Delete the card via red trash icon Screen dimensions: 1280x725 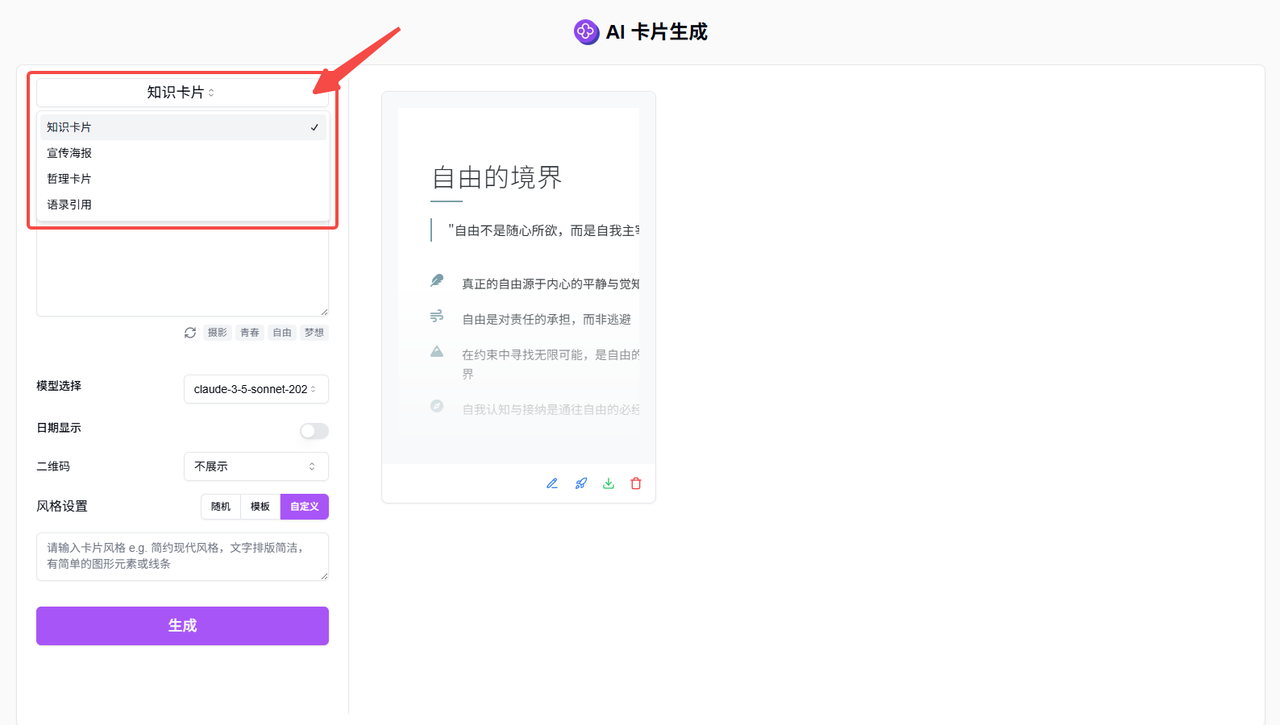[636, 484]
